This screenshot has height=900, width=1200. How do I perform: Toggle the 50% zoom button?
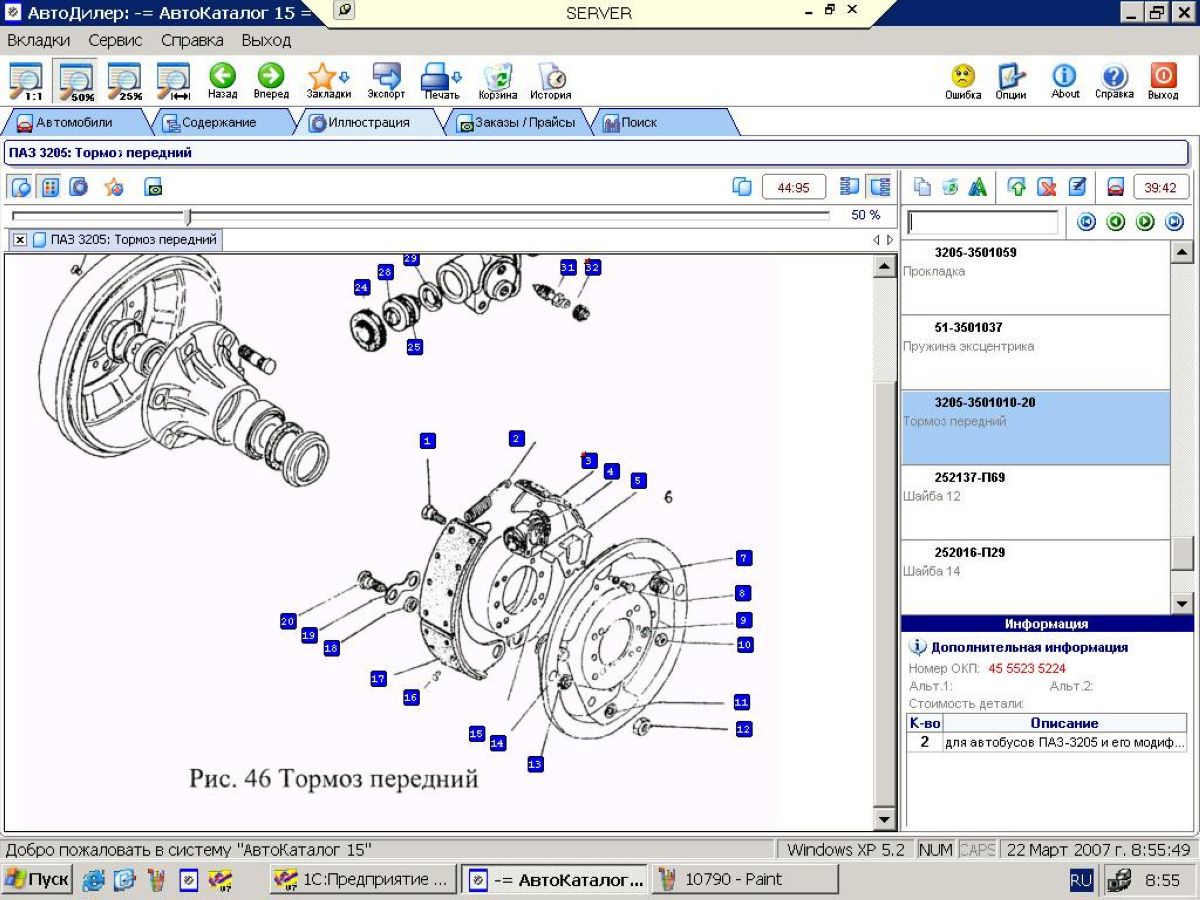click(76, 82)
